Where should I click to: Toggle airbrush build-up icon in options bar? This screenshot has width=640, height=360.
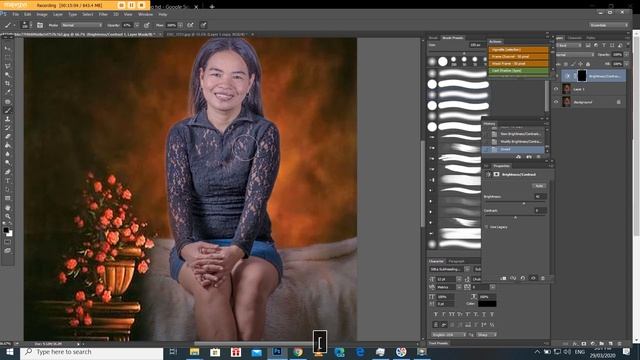(190, 25)
